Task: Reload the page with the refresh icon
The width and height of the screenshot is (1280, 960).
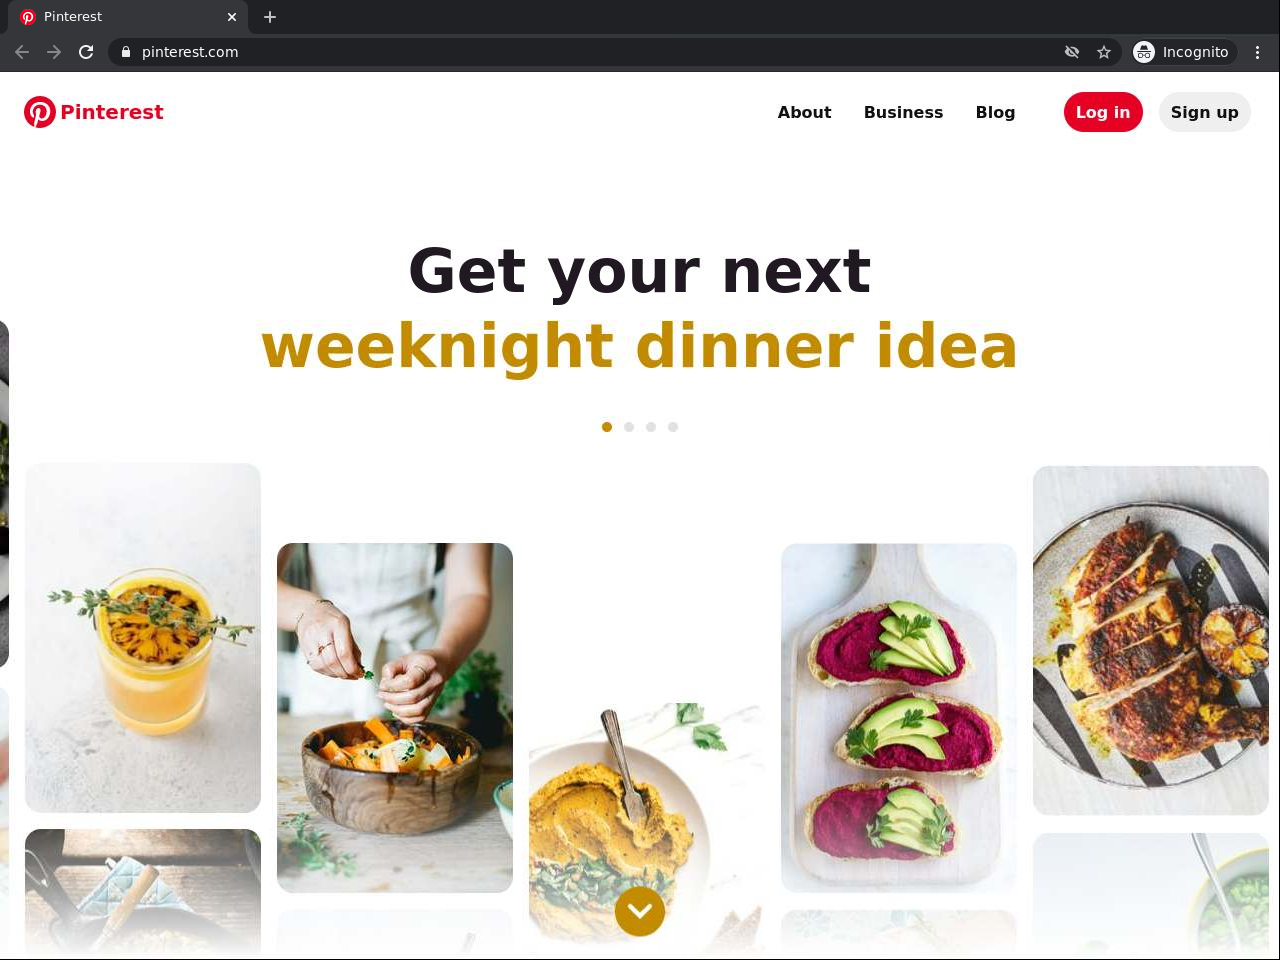Action: click(86, 52)
